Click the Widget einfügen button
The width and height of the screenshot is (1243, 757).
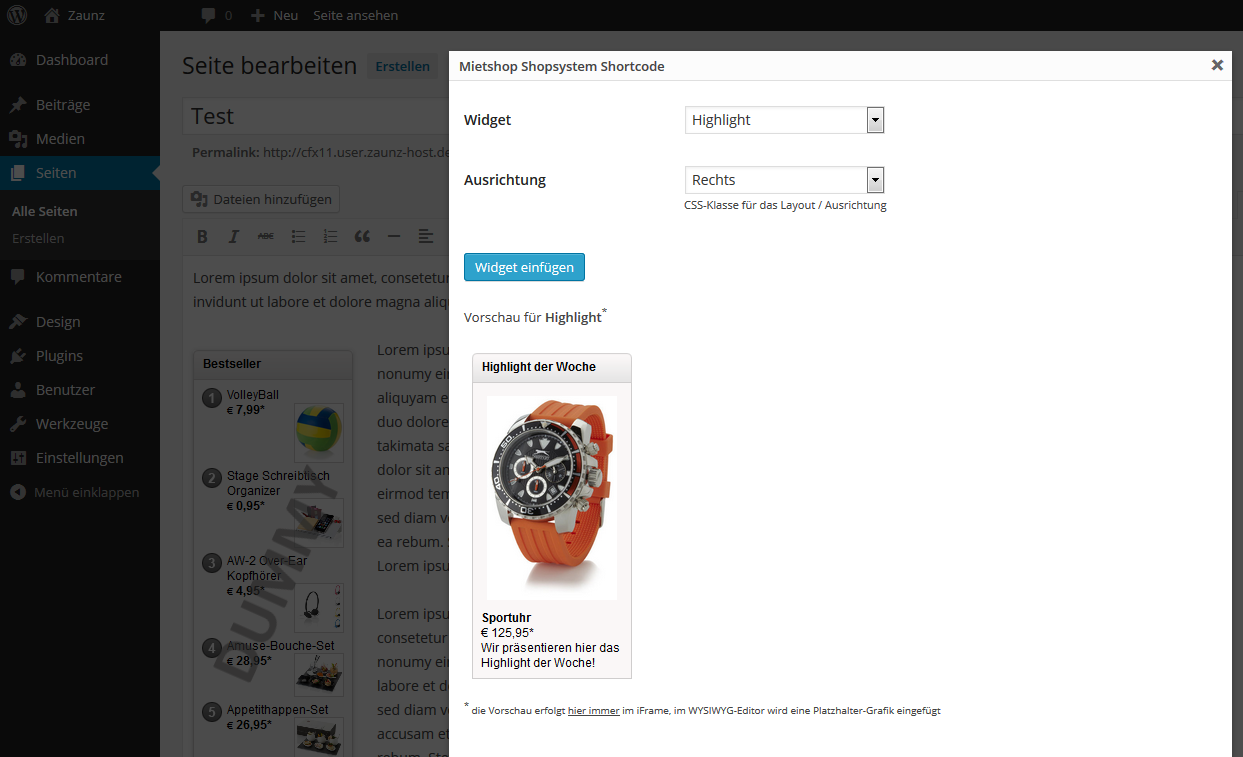524,267
